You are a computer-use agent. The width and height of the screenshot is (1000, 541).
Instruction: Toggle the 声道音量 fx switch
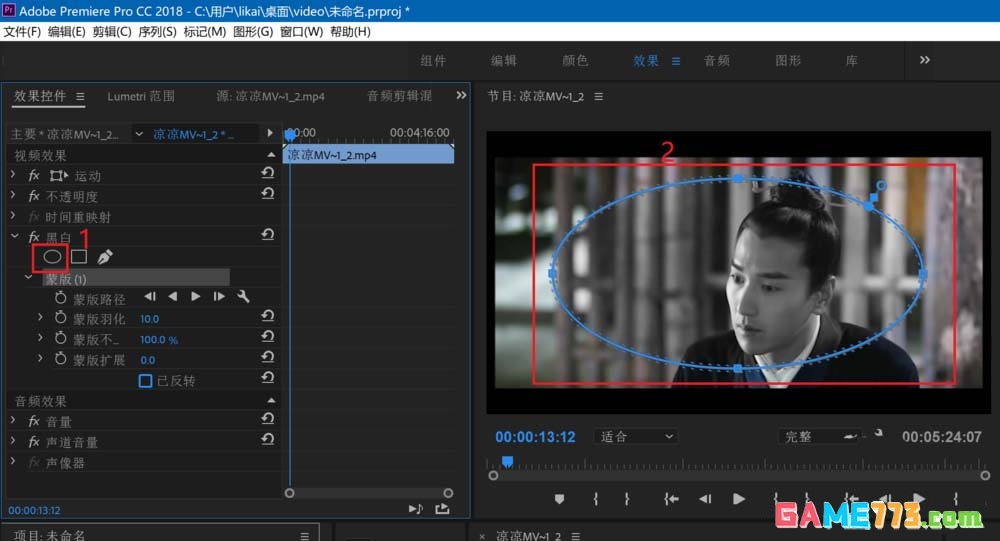(34, 441)
